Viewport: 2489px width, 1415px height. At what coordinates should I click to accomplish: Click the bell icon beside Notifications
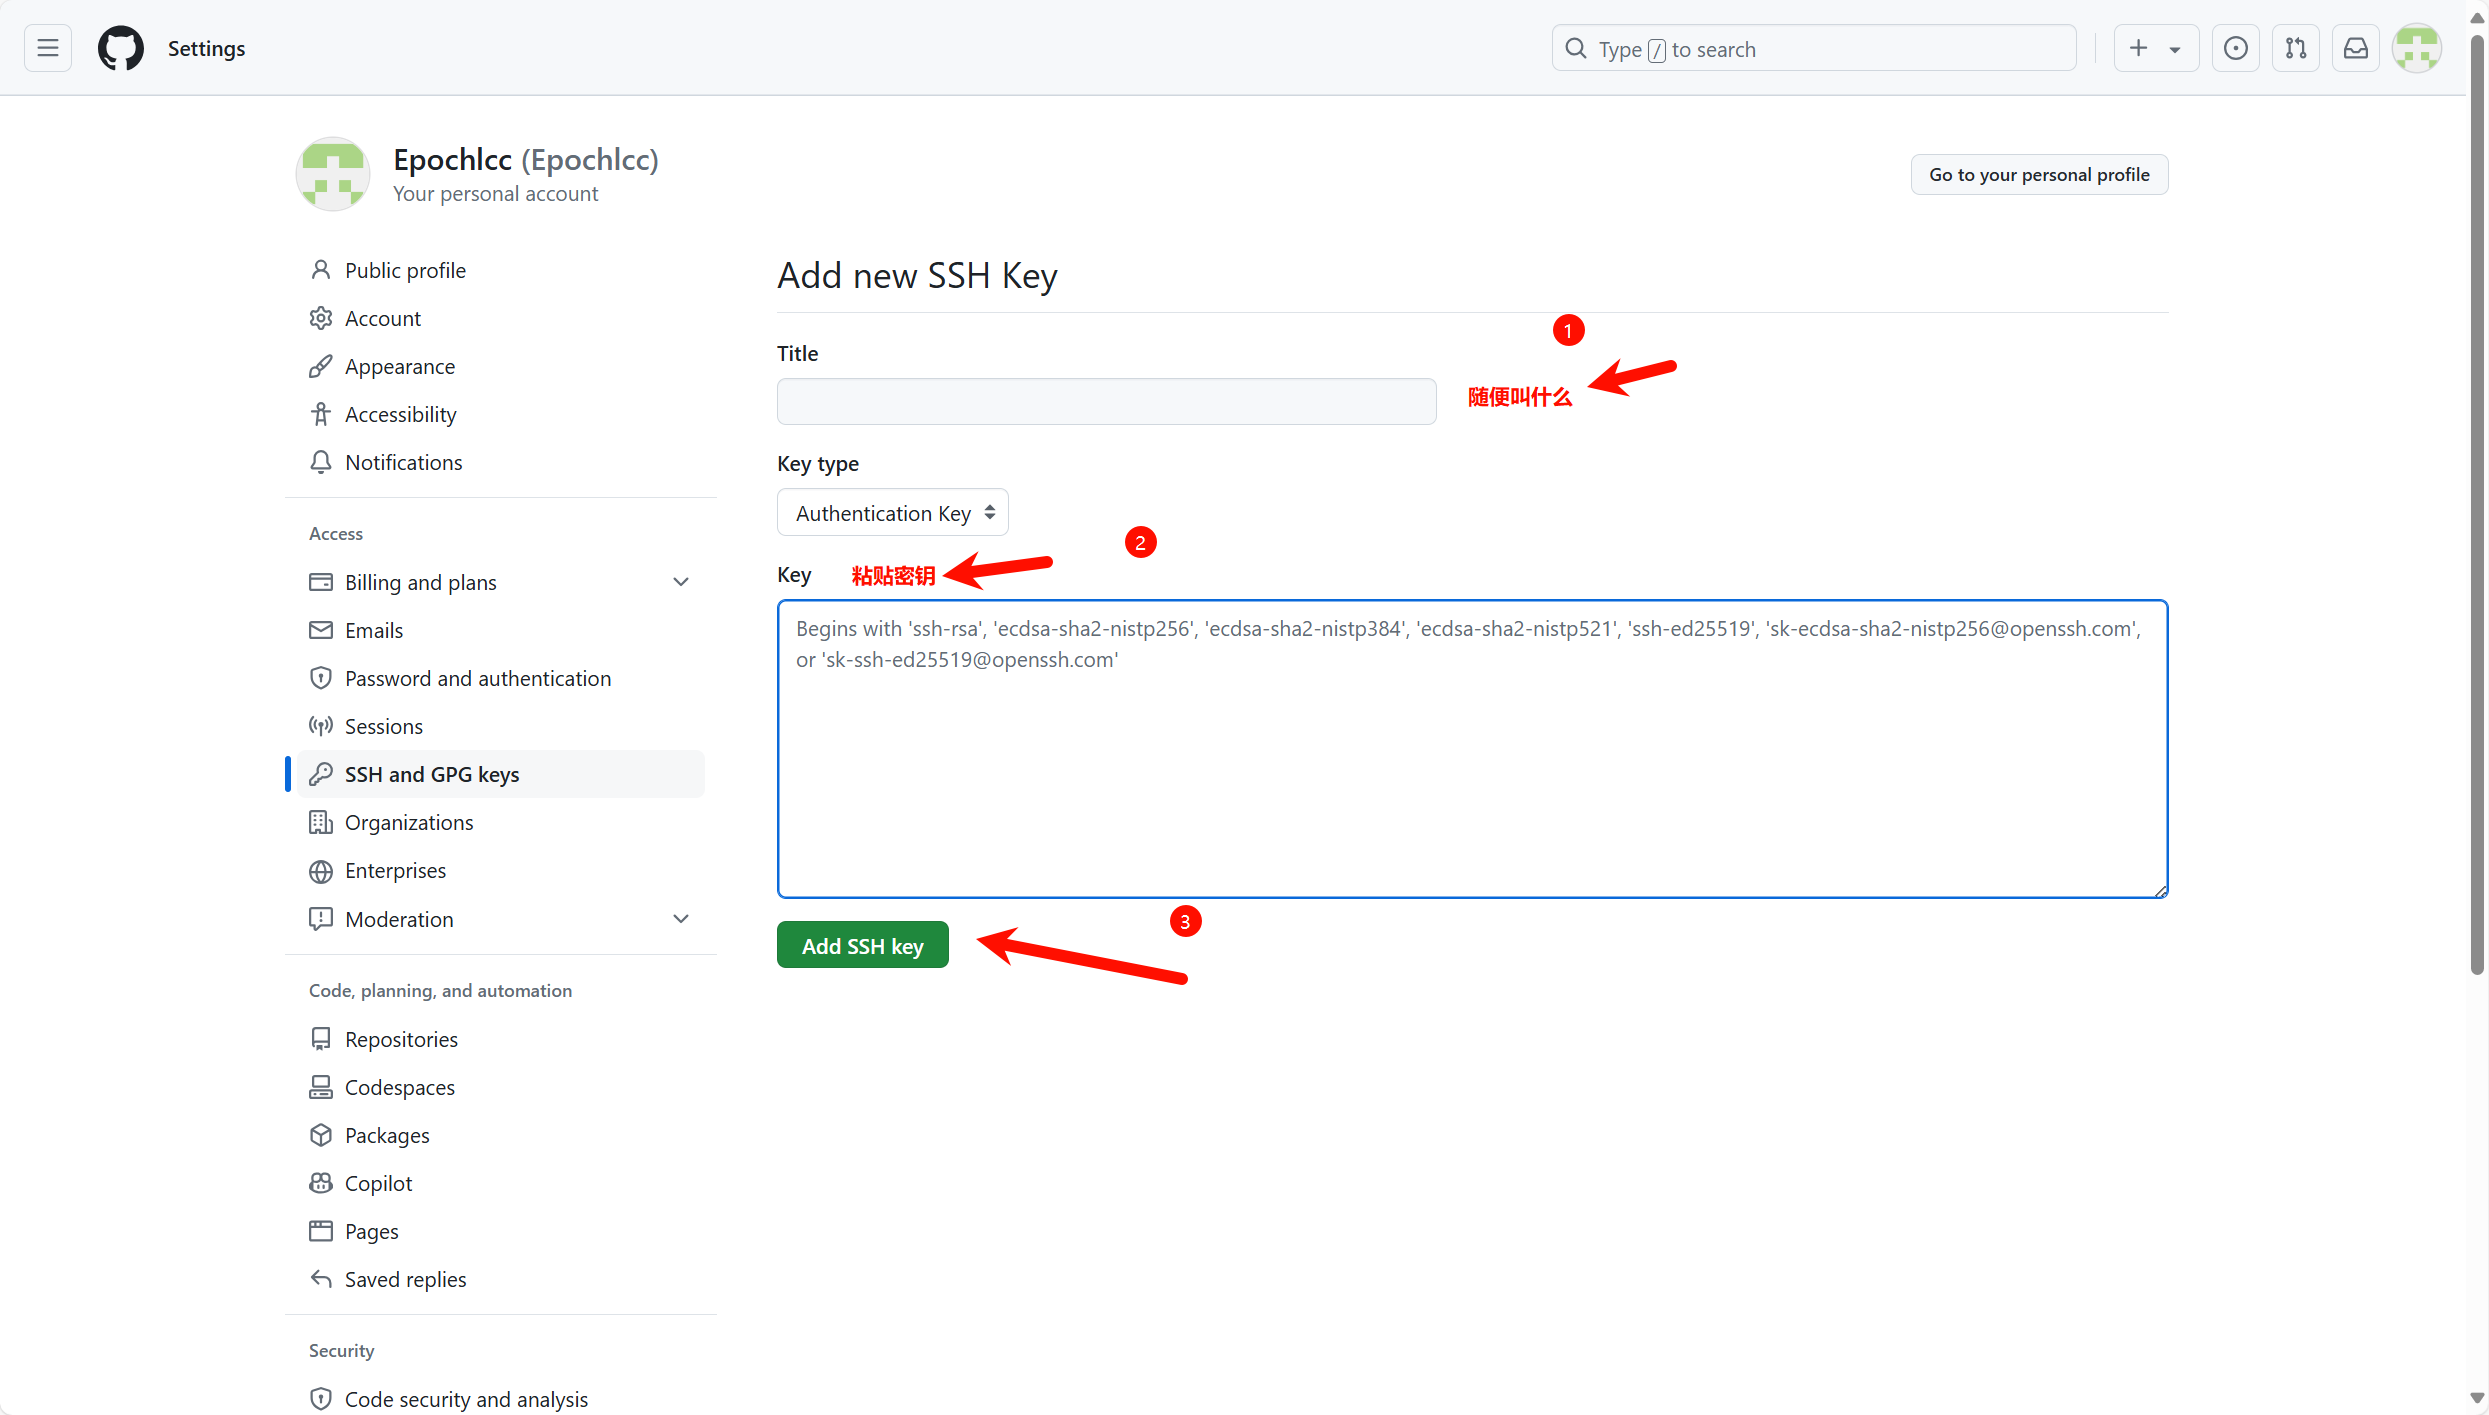320,462
